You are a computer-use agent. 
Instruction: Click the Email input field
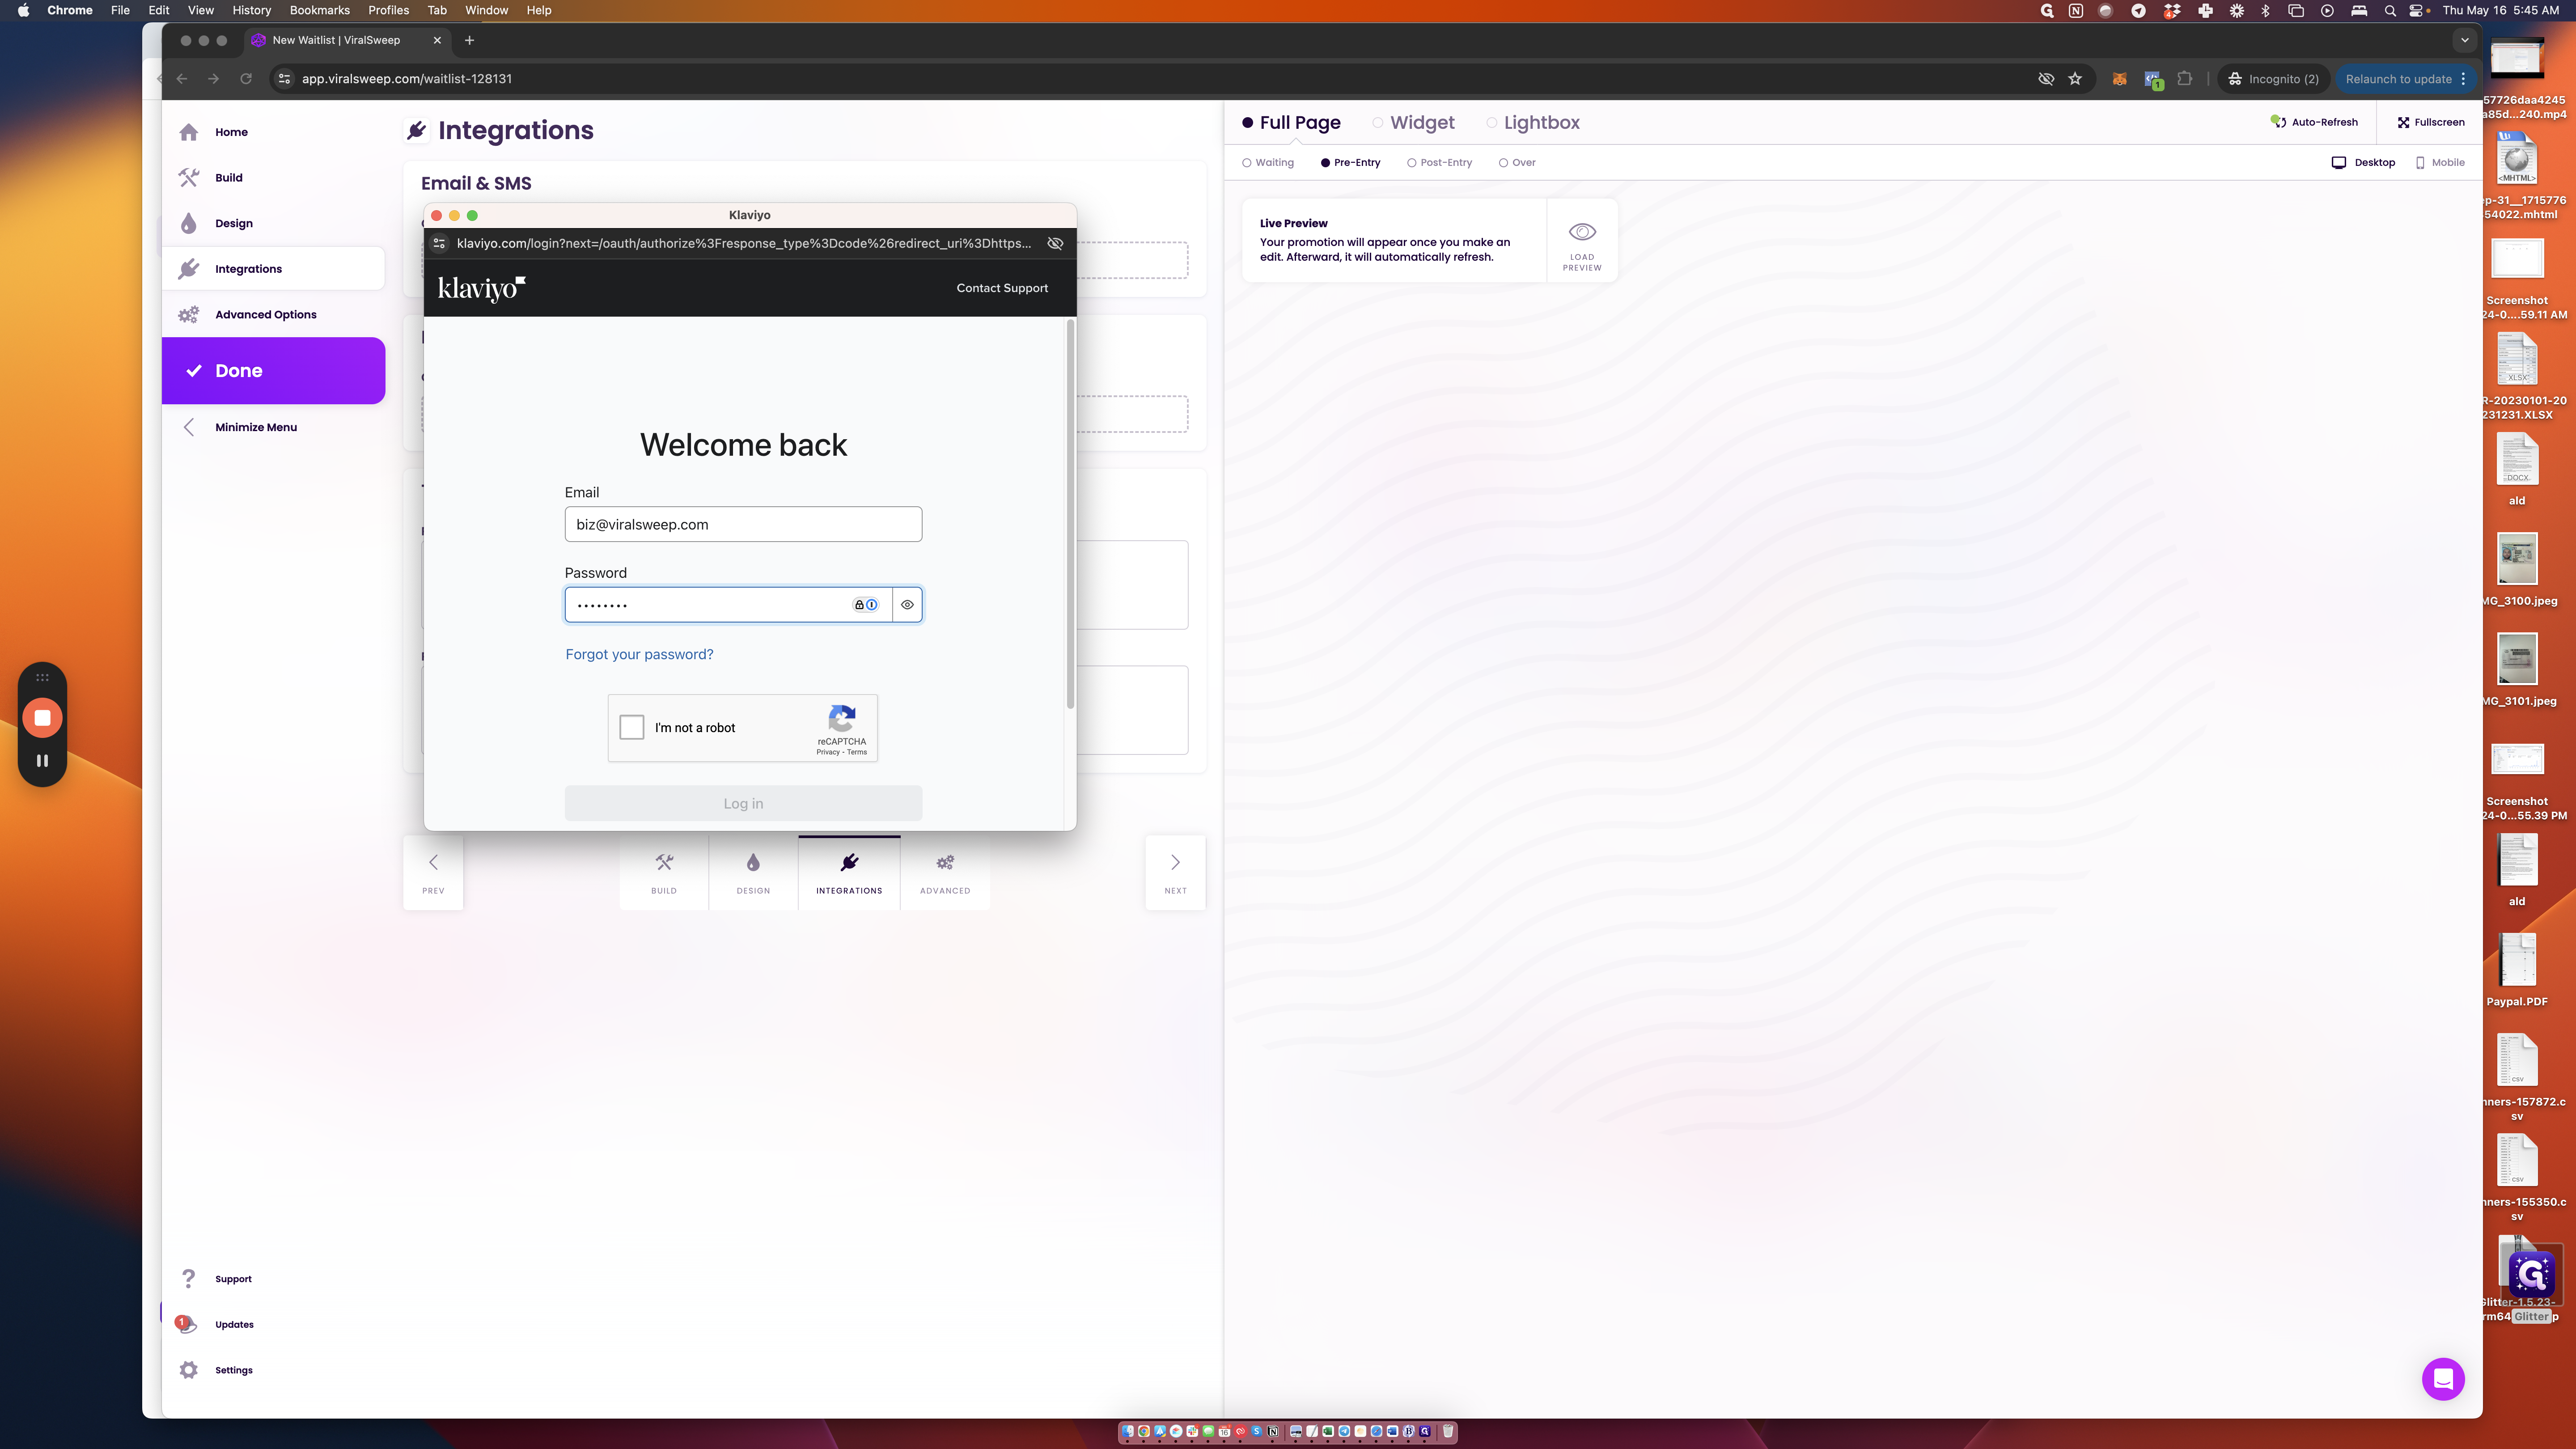click(x=743, y=524)
